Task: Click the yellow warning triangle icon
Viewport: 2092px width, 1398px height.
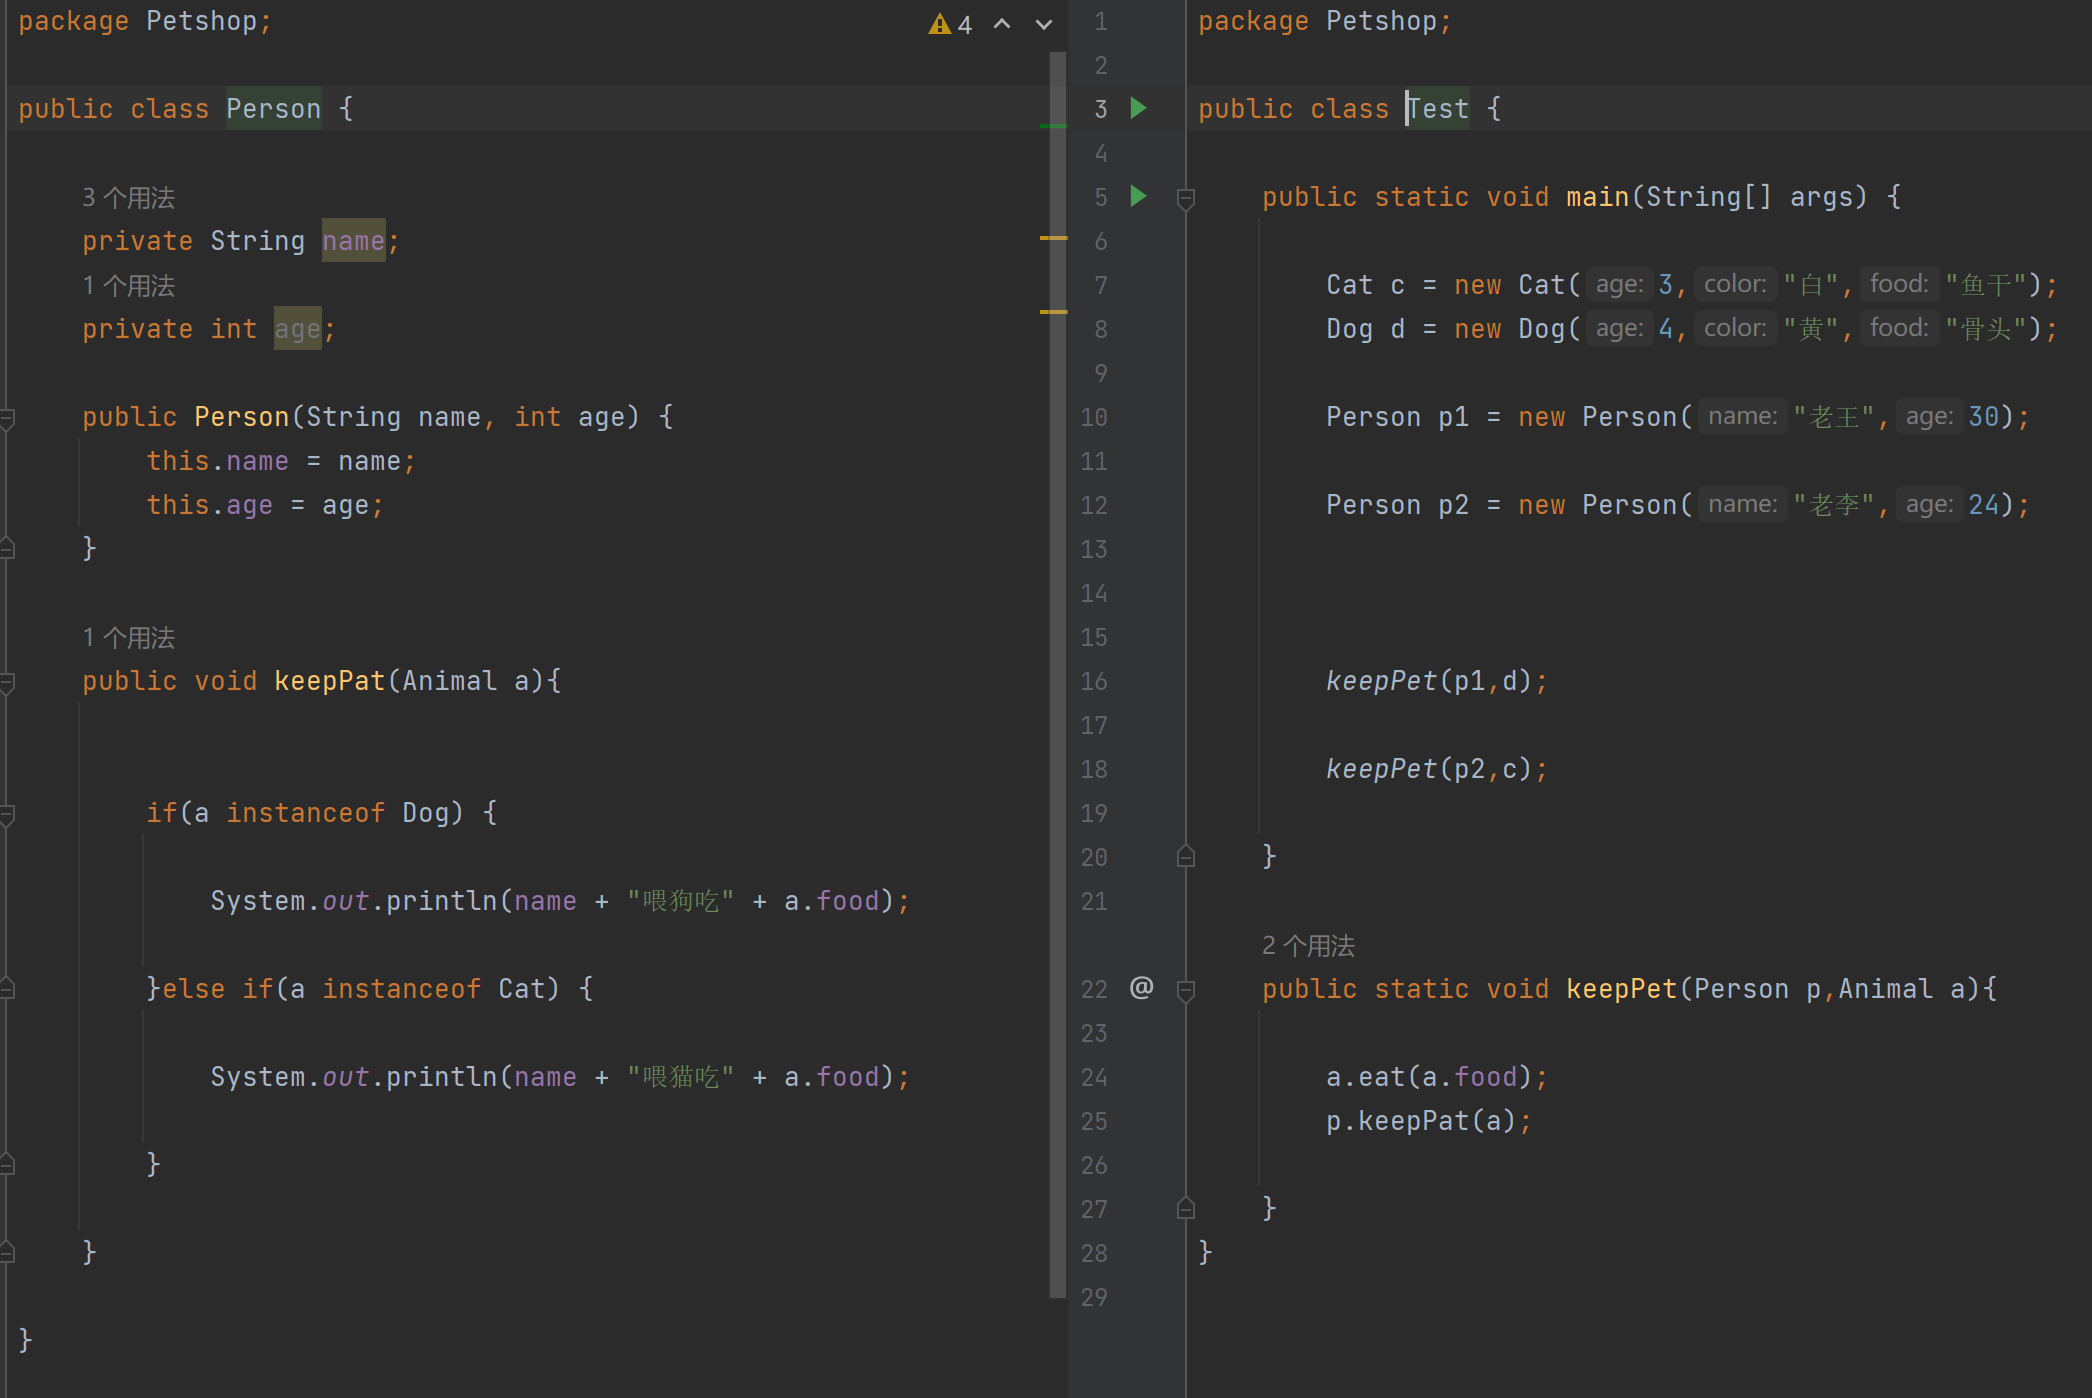Action: (x=939, y=24)
